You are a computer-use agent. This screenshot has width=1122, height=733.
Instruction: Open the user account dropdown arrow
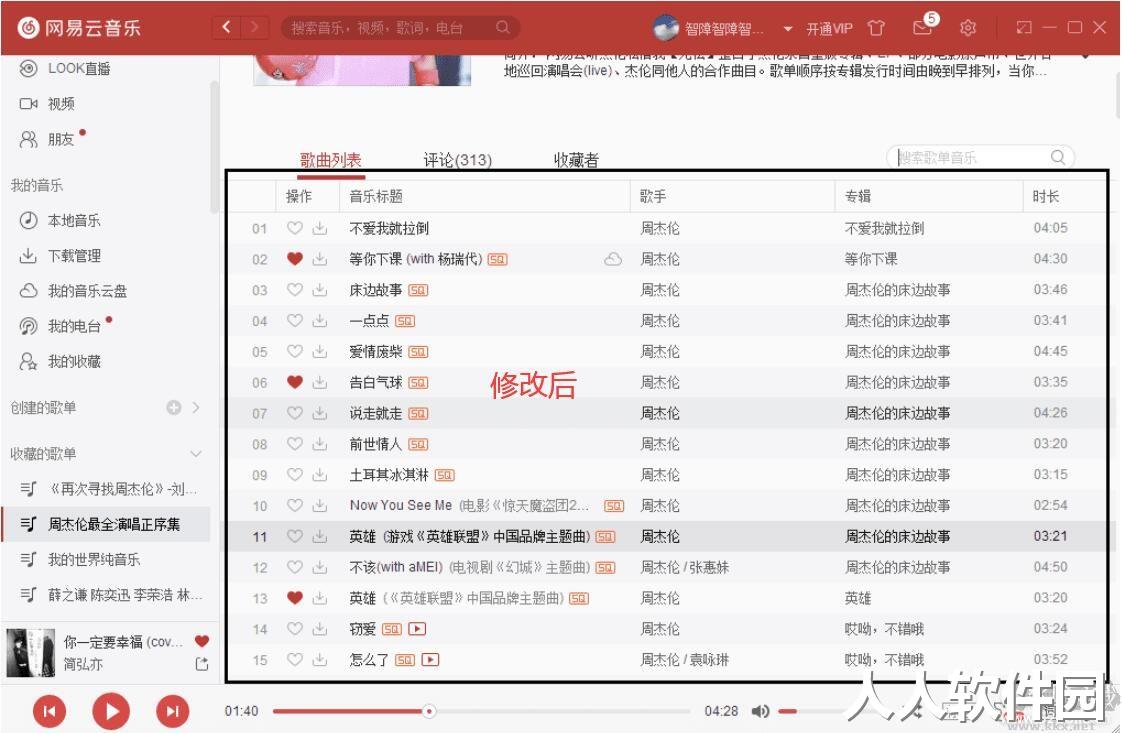click(x=787, y=29)
